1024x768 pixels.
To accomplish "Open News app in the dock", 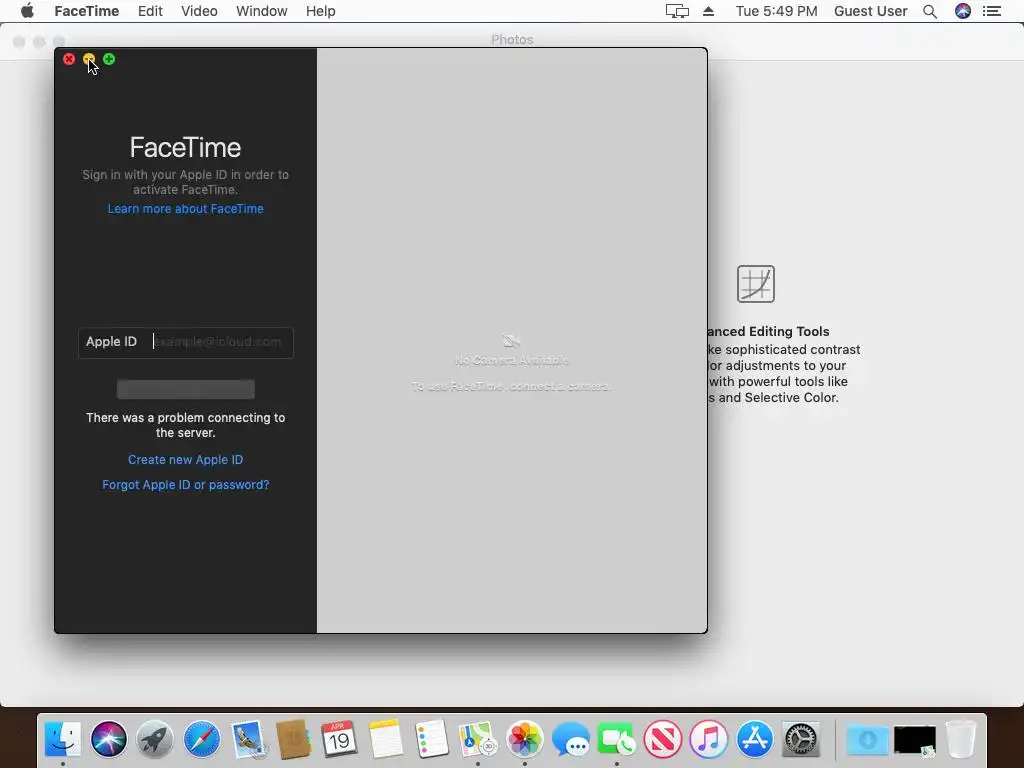I will (662, 739).
